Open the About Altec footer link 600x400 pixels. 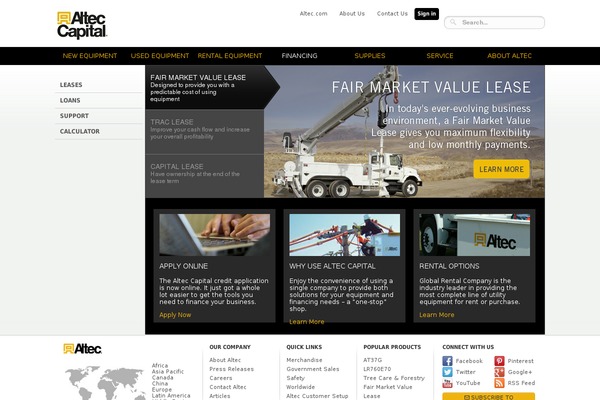(225, 360)
